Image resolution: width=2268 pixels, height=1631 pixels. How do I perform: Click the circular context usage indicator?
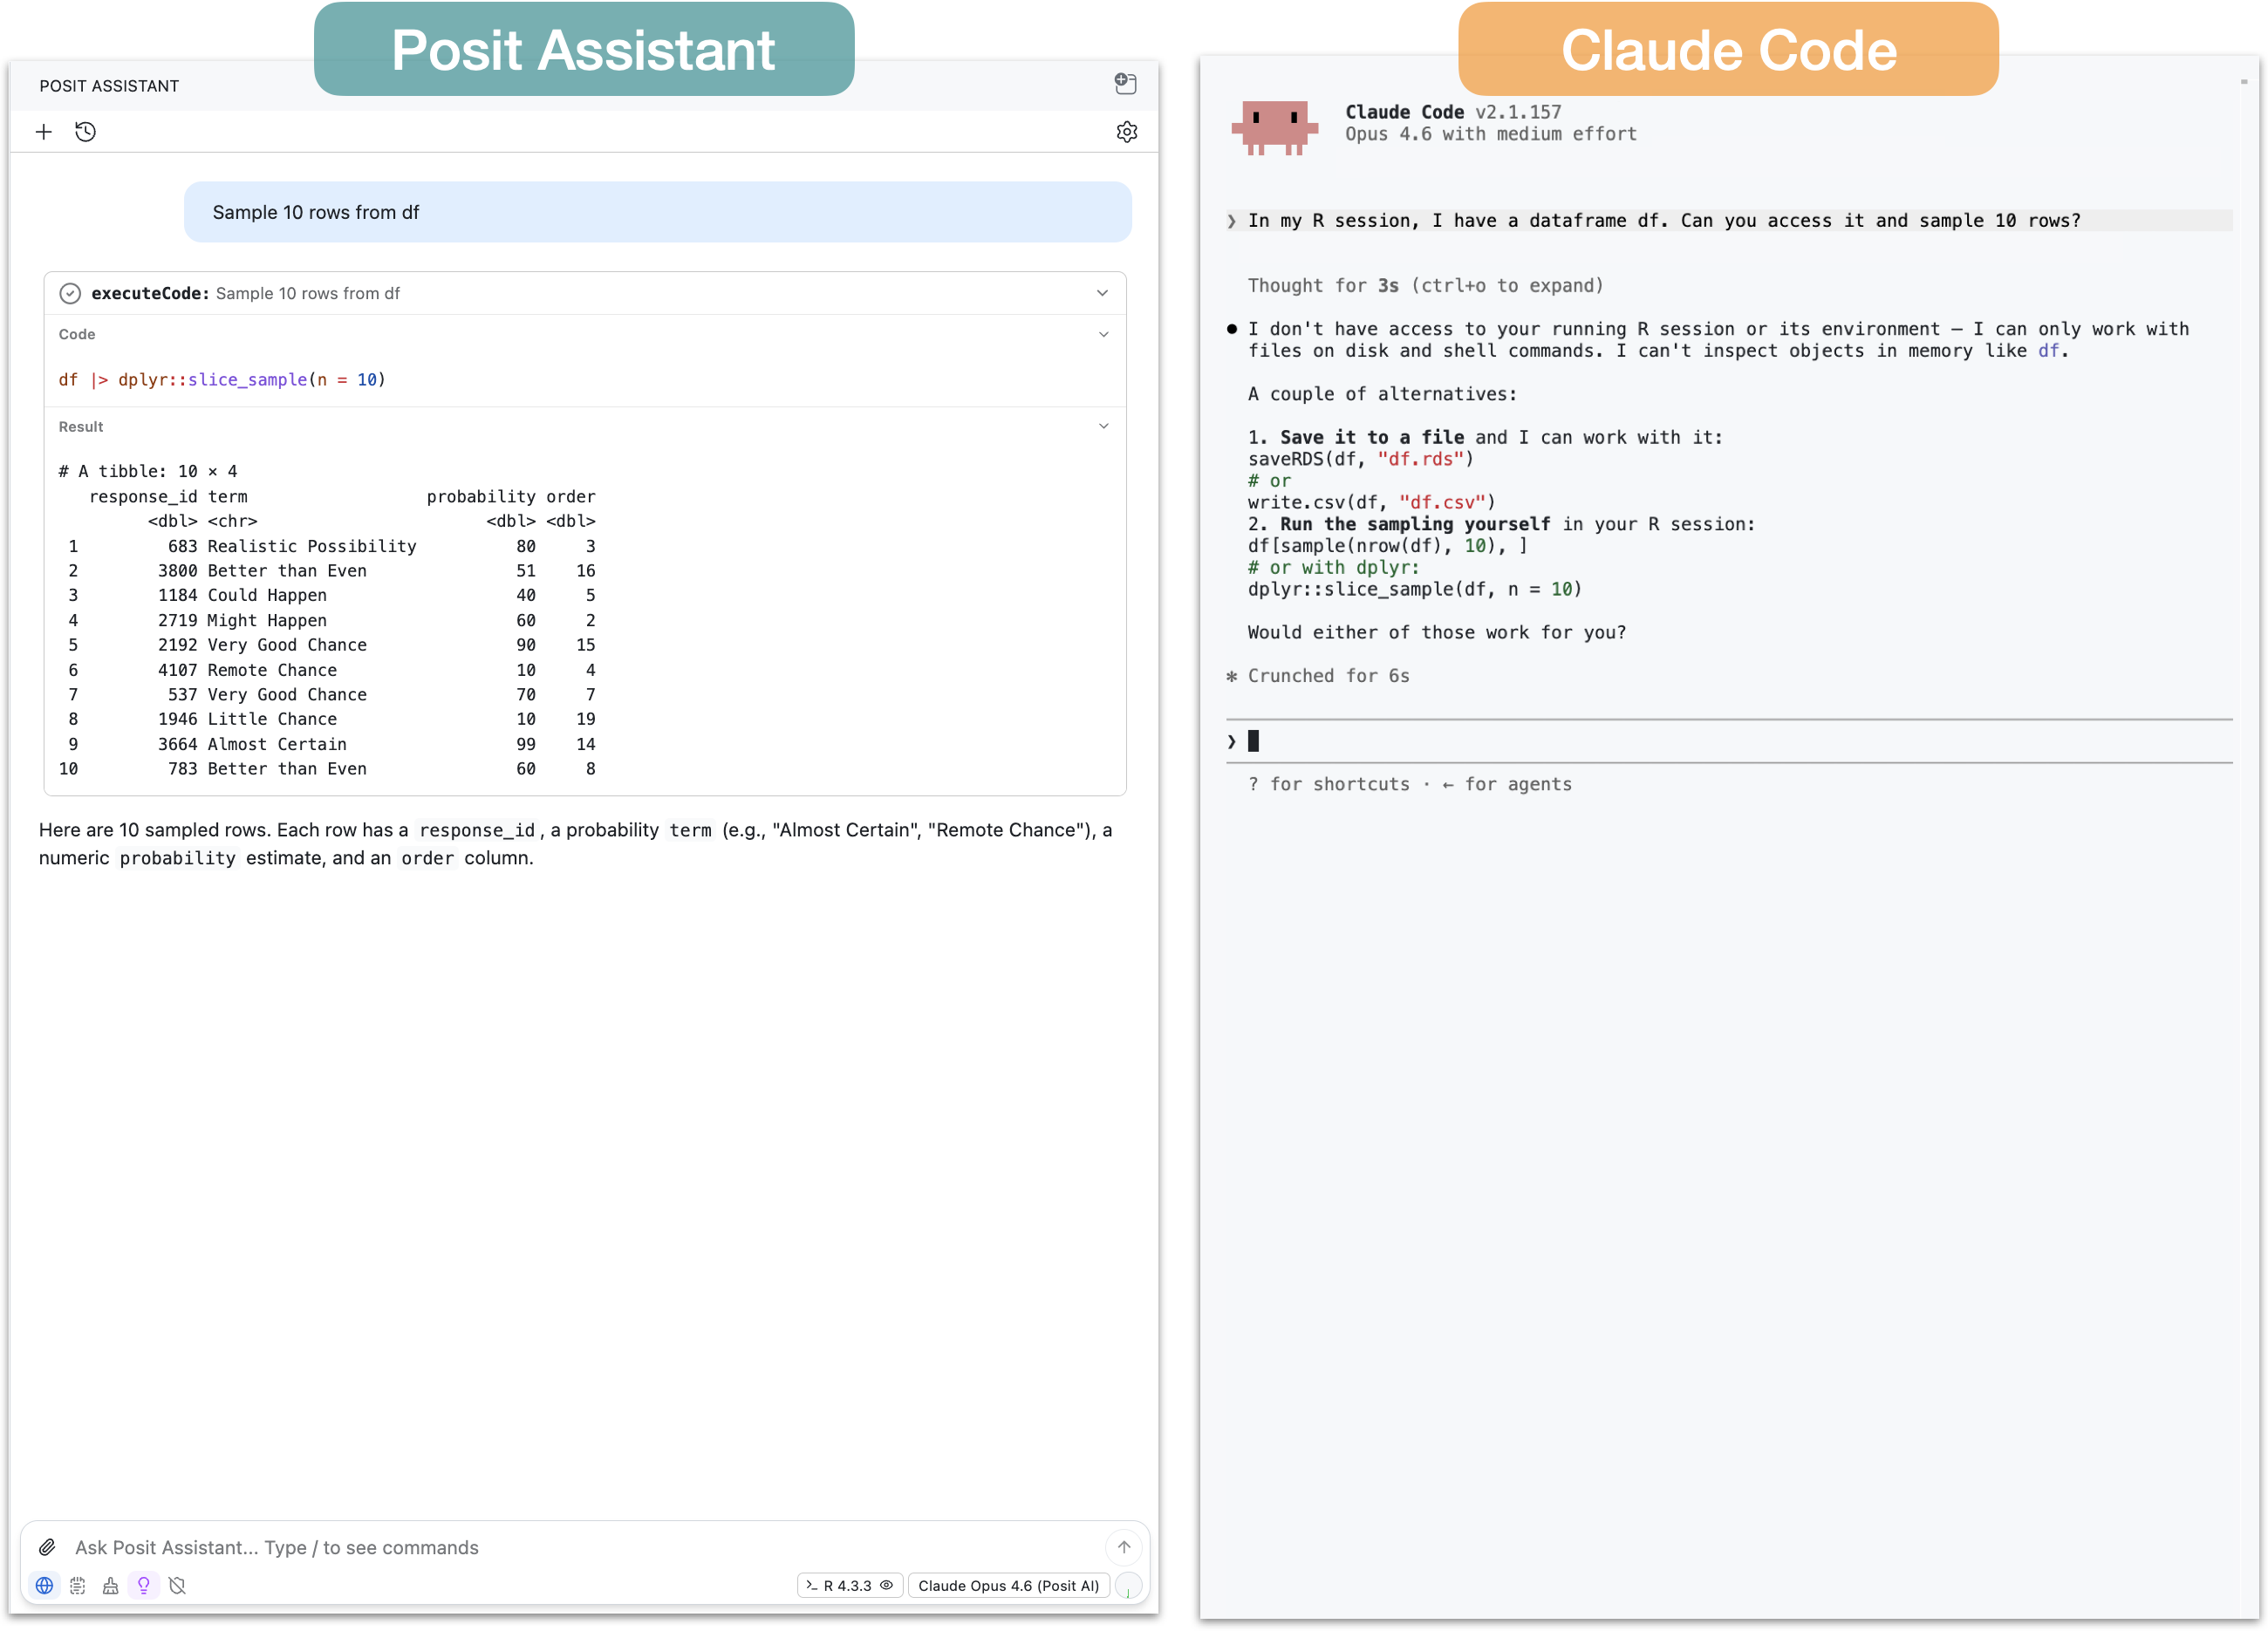click(x=1128, y=1586)
